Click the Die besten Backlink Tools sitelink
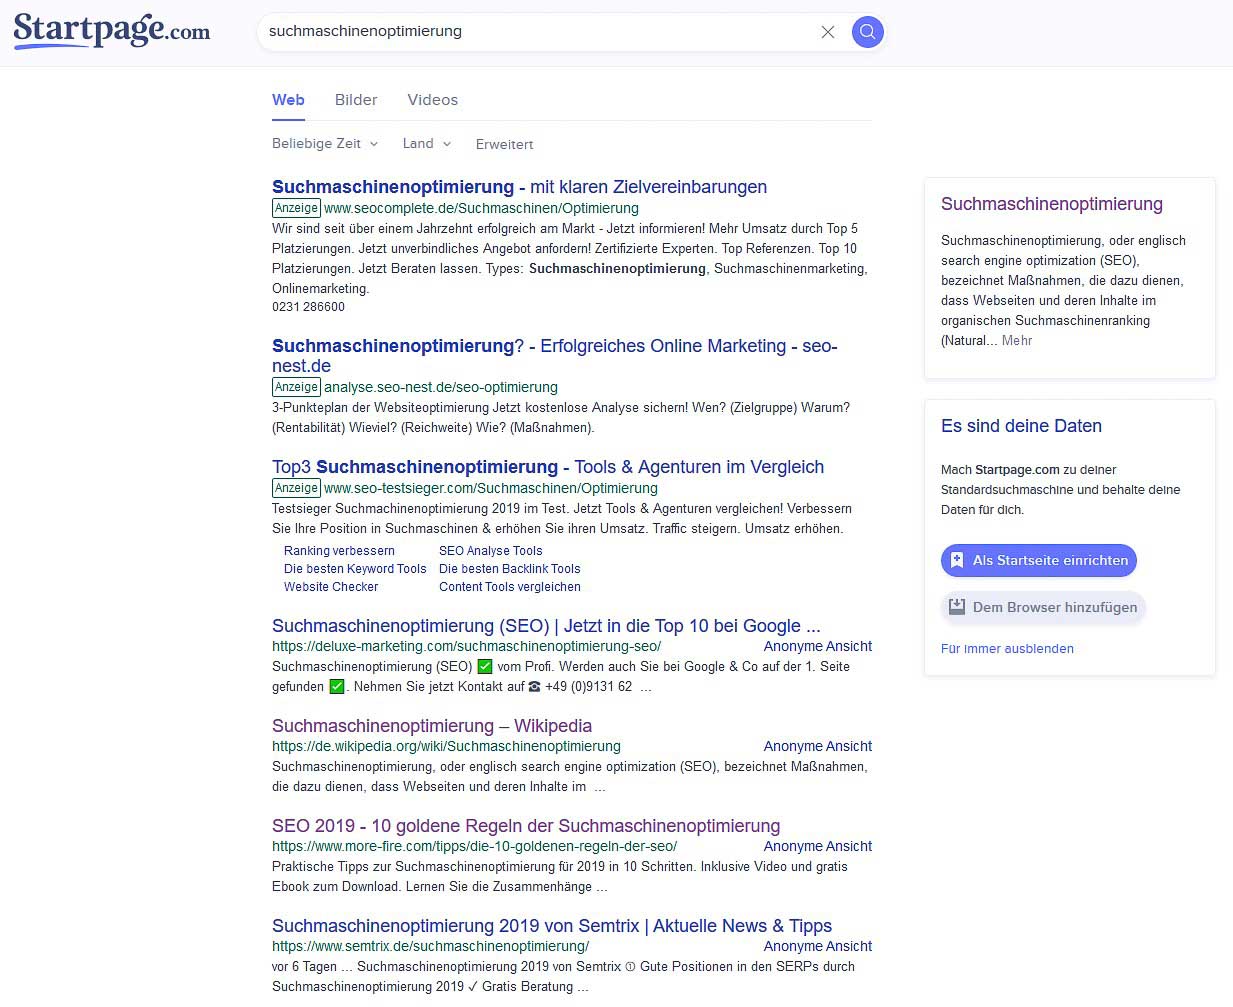 (509, 569)
